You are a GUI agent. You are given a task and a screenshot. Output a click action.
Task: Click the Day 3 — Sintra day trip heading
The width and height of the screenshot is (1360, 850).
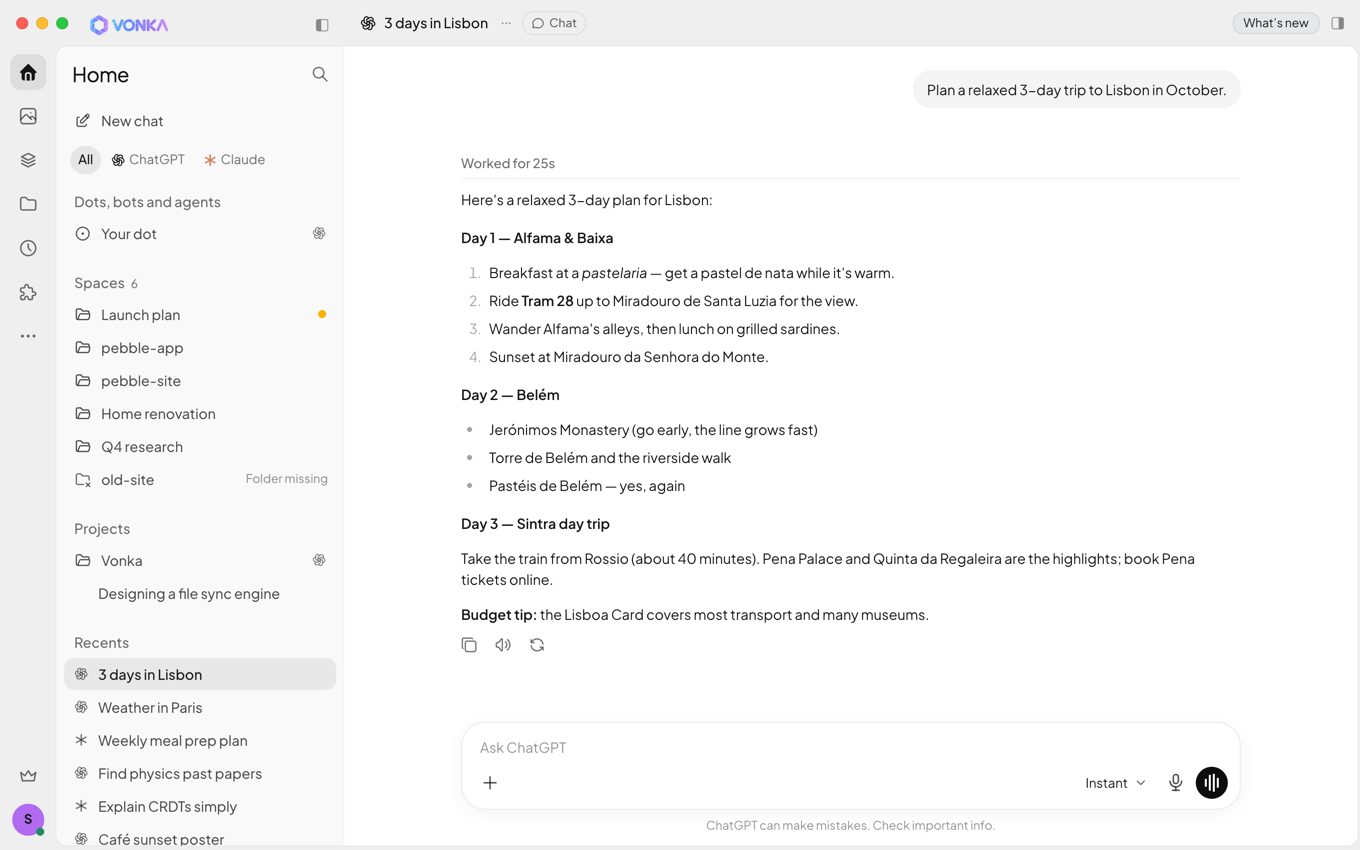(535, 524)
